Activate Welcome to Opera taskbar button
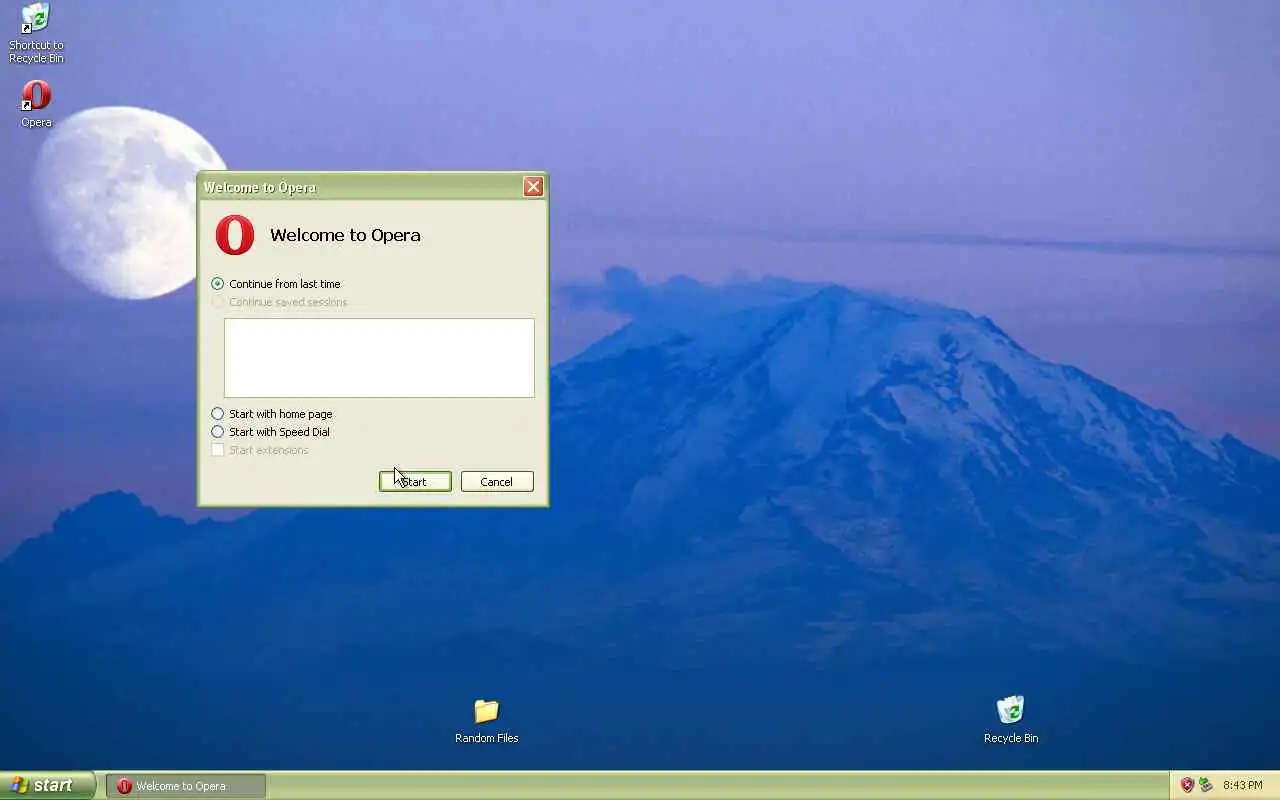Image resolution: width=1280 pixels, height=800 pixels. [x=186, y=786]
